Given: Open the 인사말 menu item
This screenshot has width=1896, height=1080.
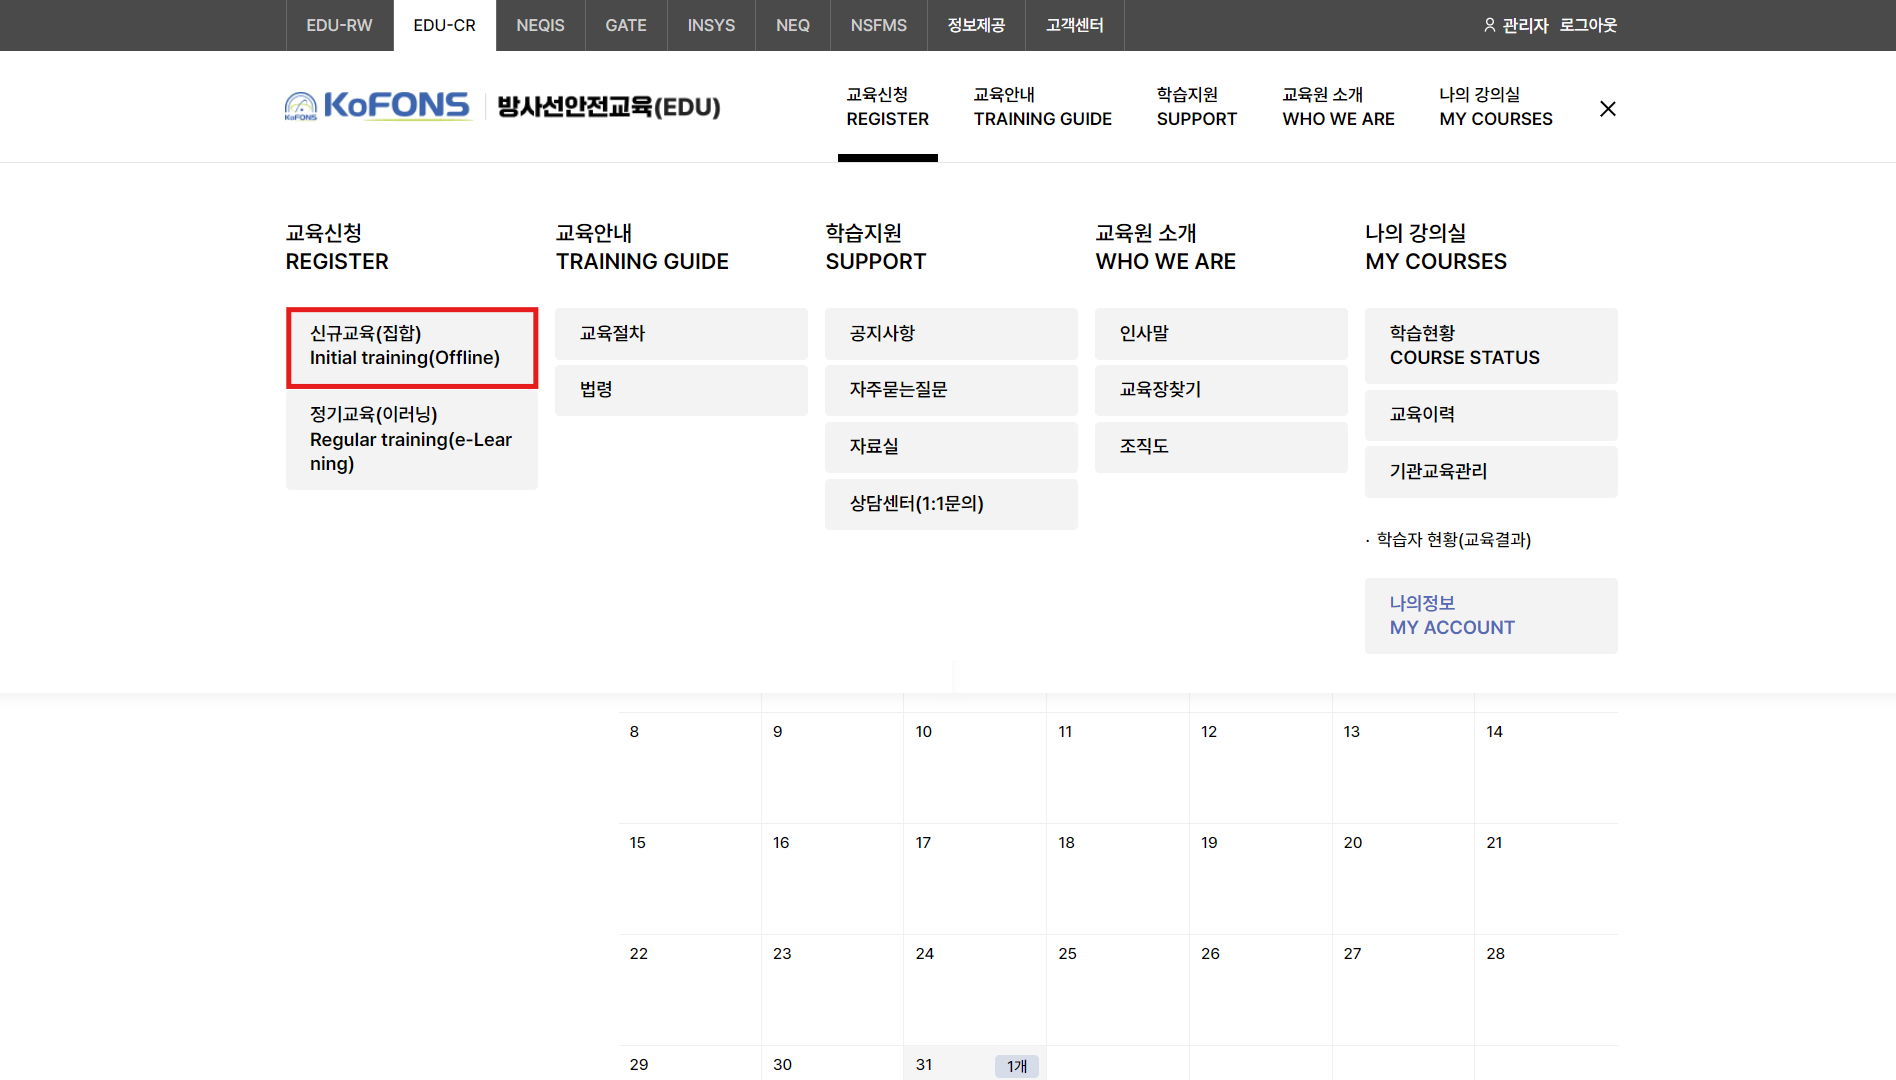Looking at the screenshot, I should tap(1221, 334).
